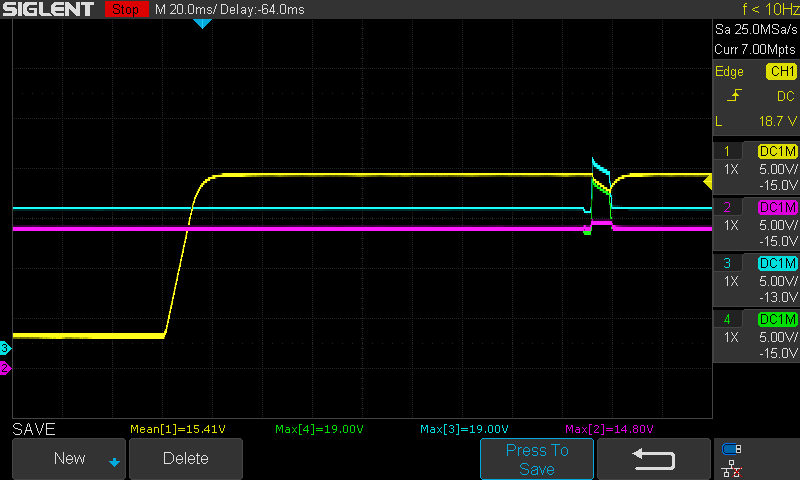Click channel 1 offset -15.0V value
Image resolution: width=800 pixels, height=480 pixels.
pos(778,185)
